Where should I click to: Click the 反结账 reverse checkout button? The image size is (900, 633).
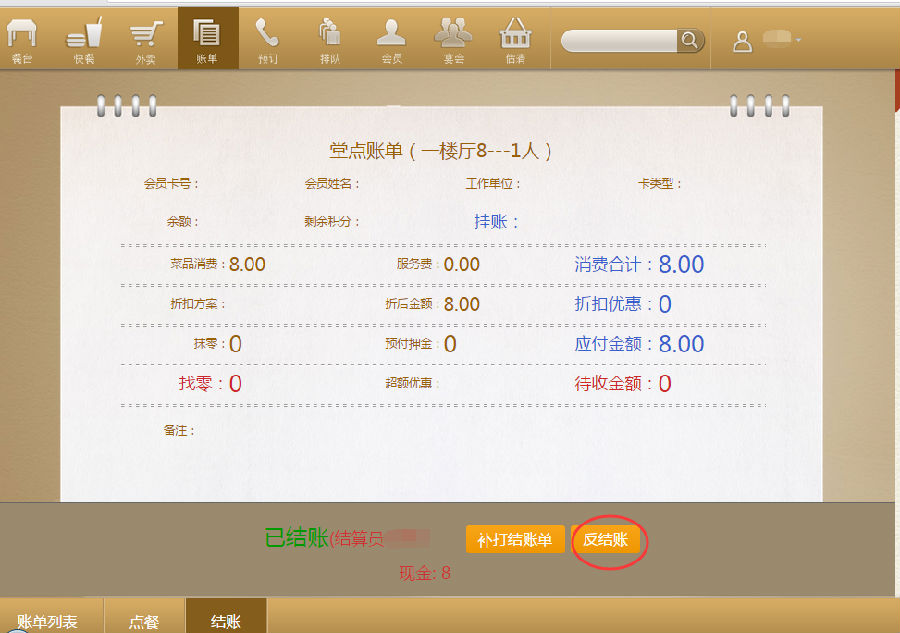pos(606,540)
